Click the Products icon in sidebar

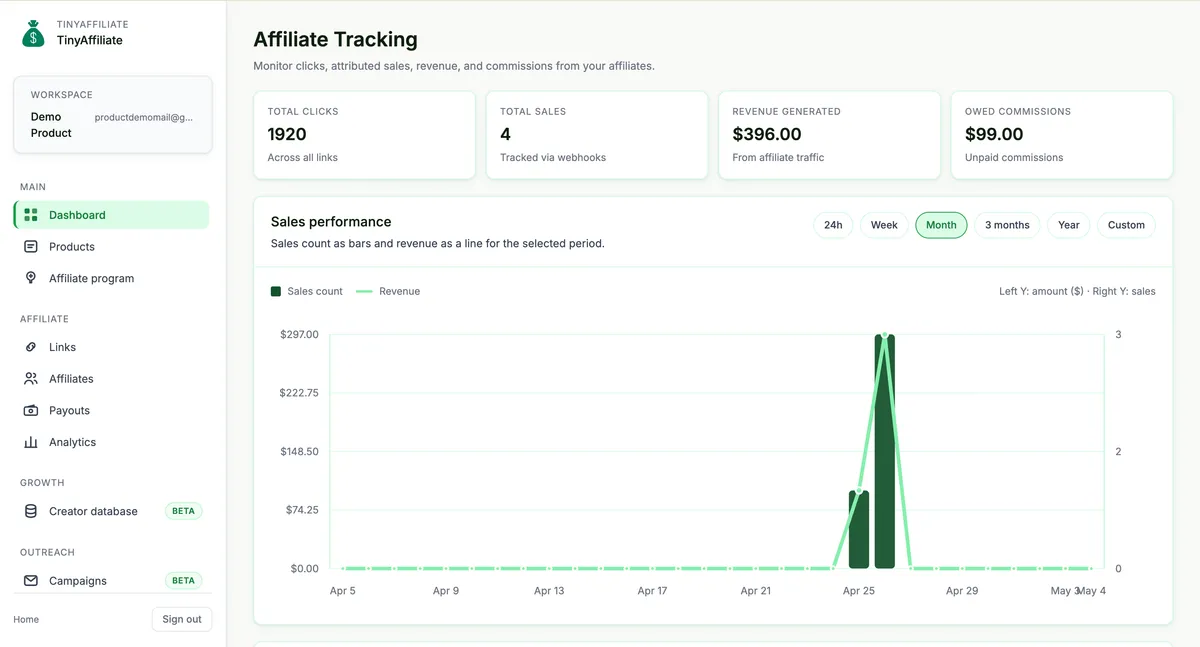tap(30, 247)
